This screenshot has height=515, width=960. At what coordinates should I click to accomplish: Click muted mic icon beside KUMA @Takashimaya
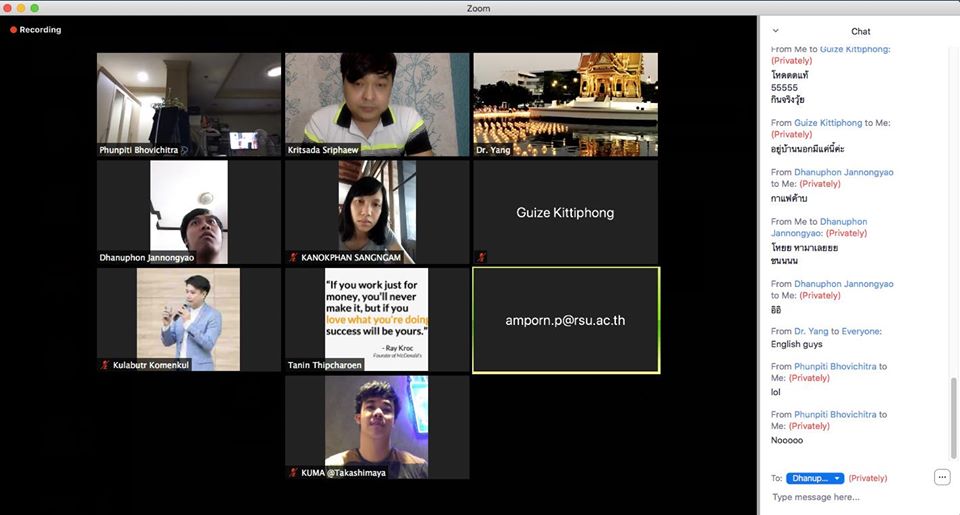(x=293, y=472)
